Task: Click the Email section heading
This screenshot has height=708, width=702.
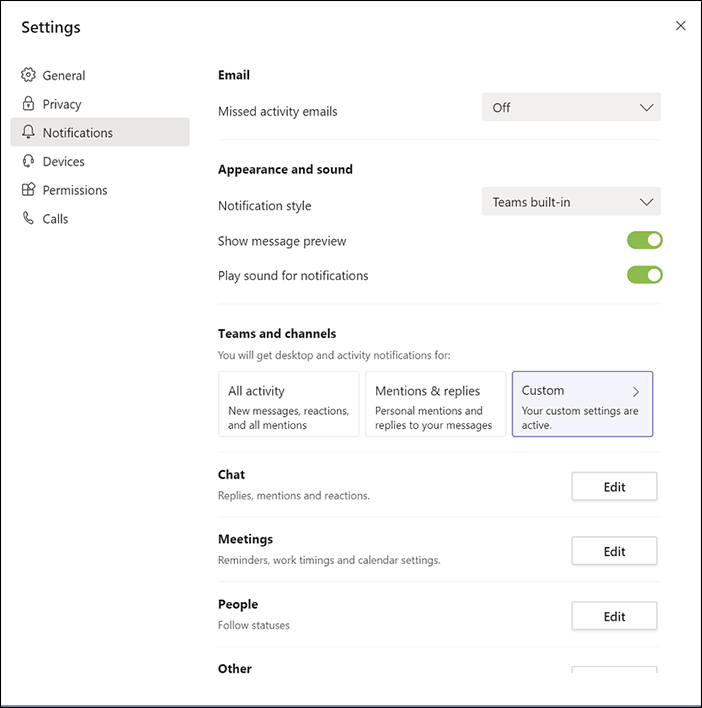Action: tap(234, 75)
